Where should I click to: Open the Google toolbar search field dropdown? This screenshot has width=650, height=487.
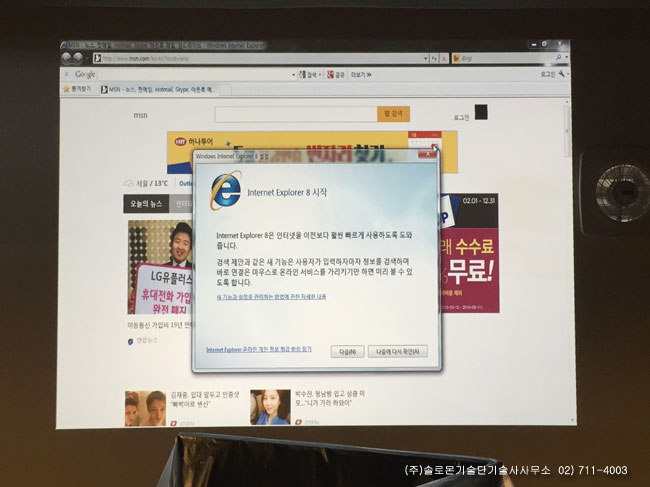point(293,75)
